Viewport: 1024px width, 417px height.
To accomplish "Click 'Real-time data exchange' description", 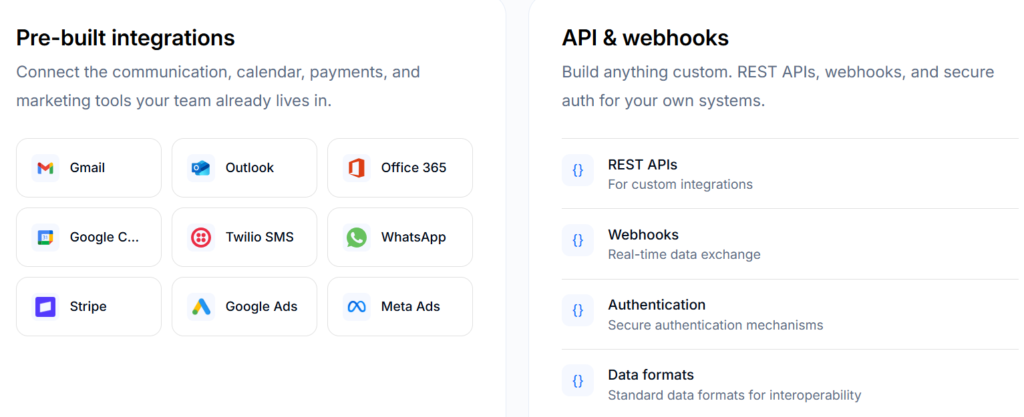I will click(x=684, y=254).
